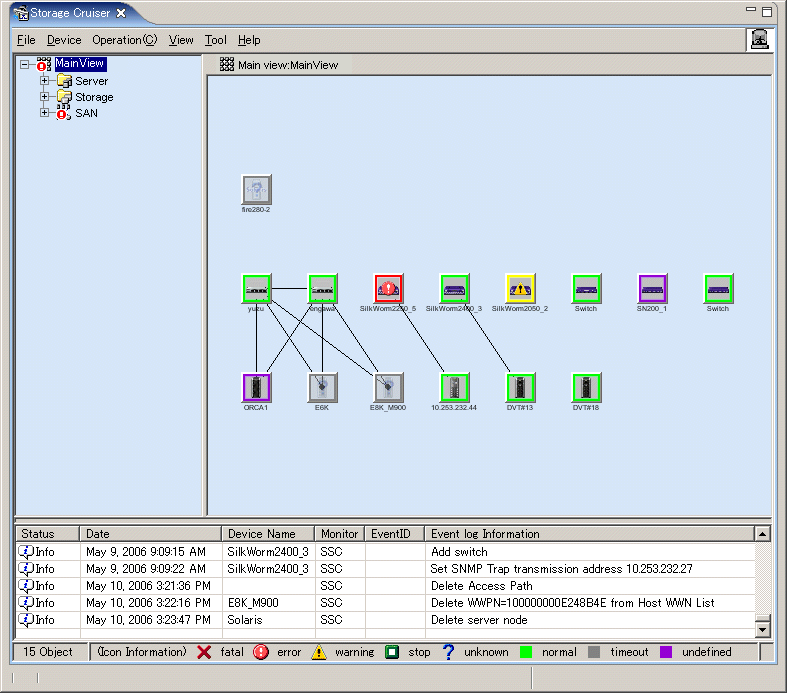Image resolution: width=787 pixels, height=693 pixels.
Task: Open the Tool menu
Action: (x=215, y=40)
